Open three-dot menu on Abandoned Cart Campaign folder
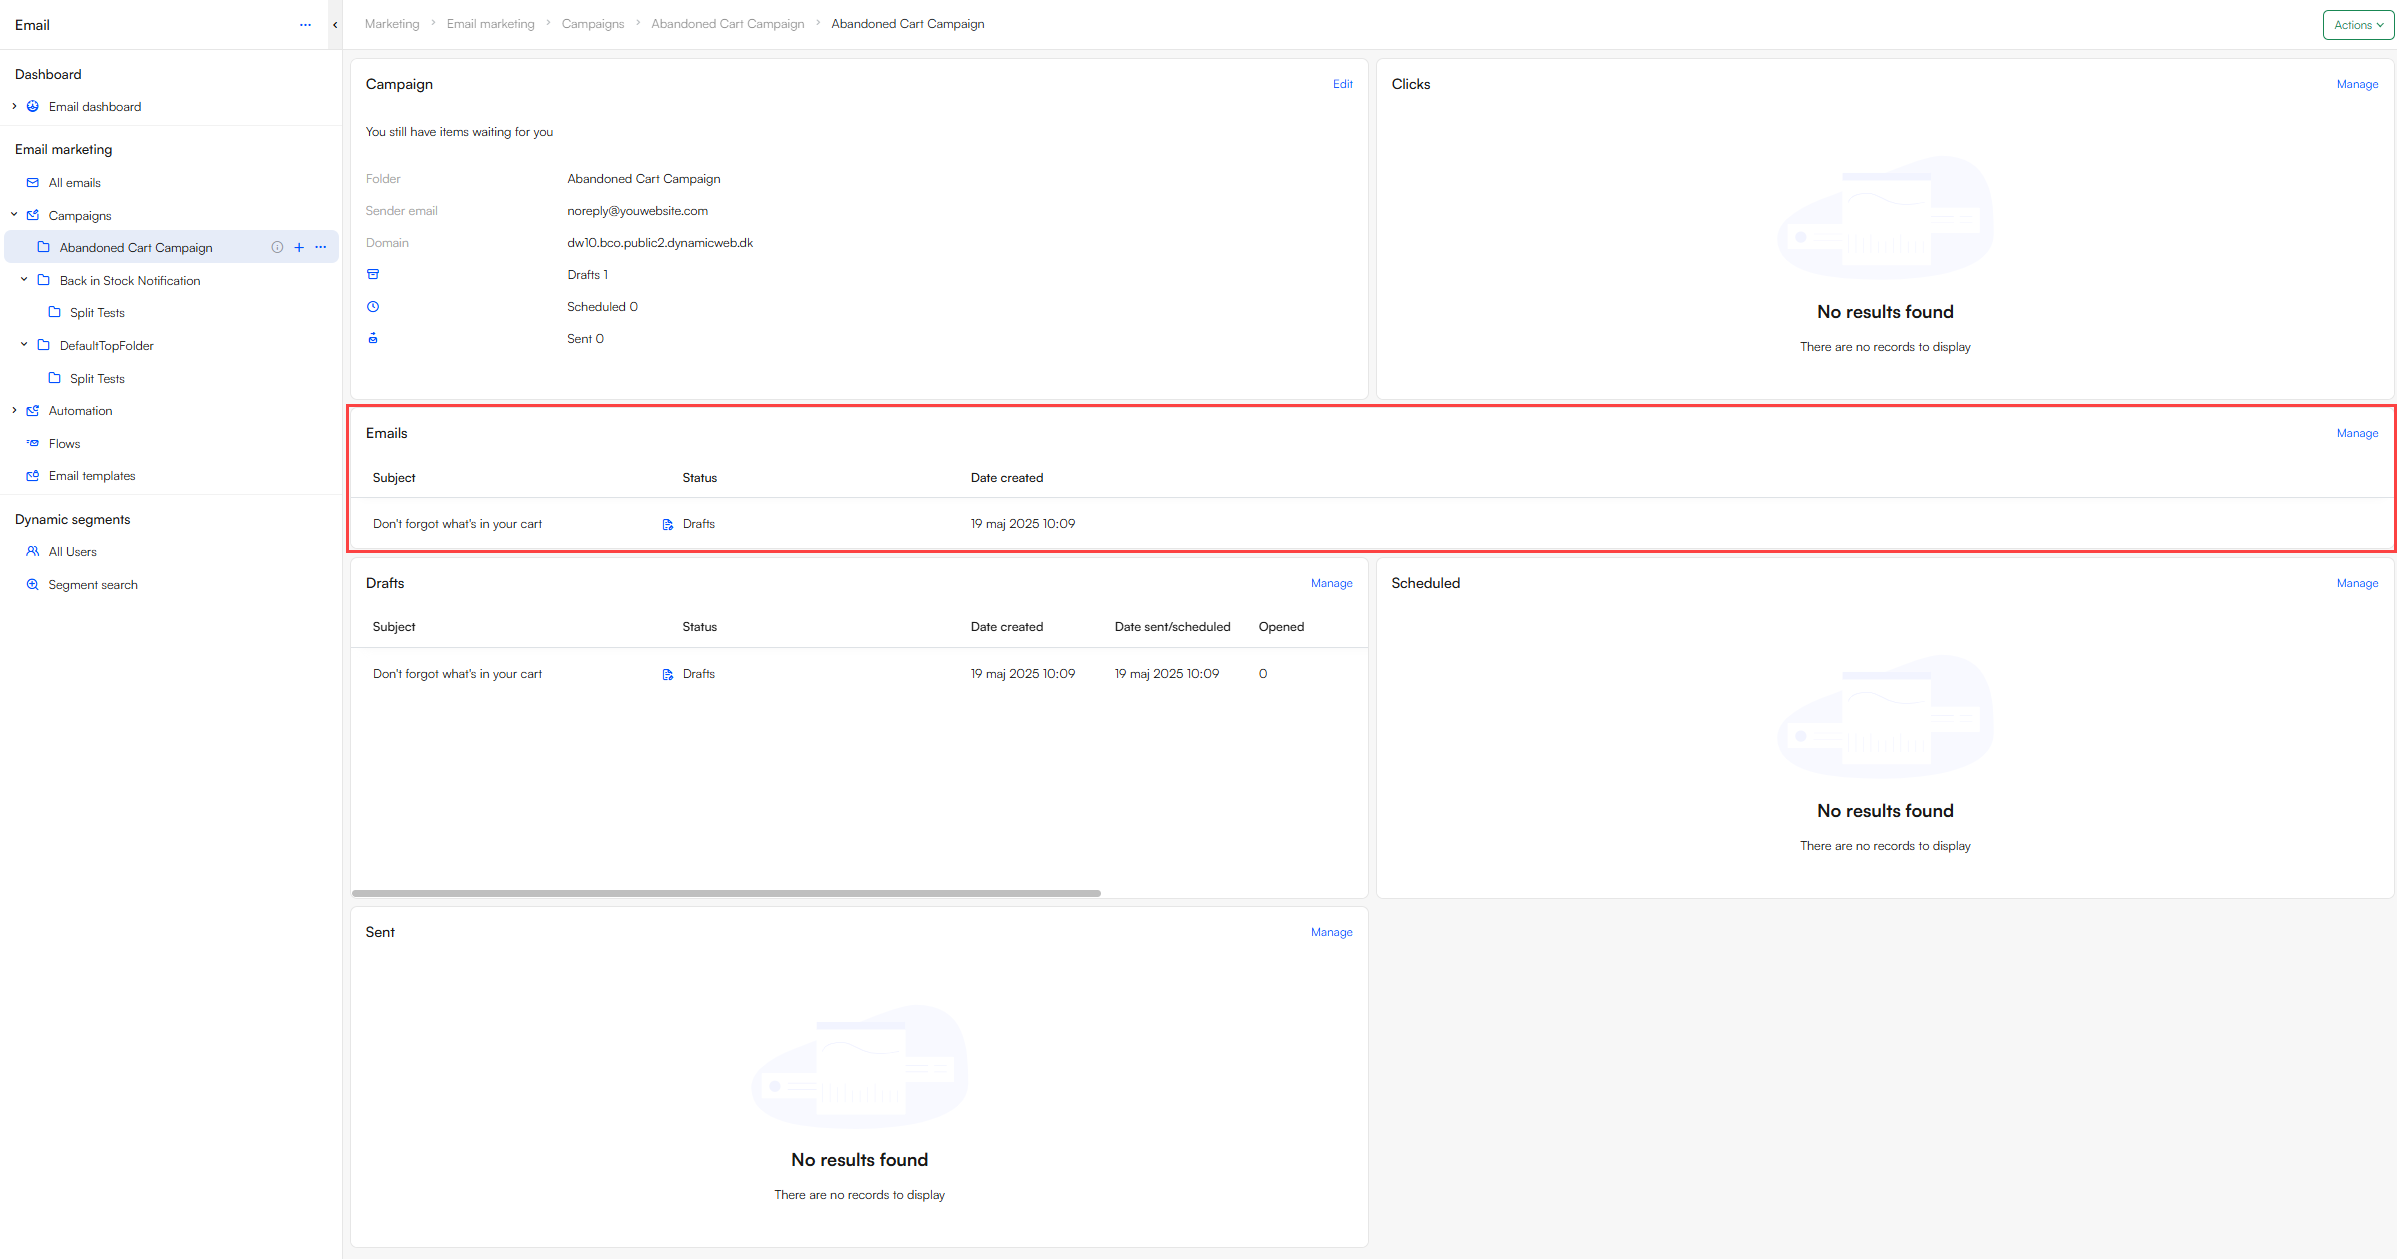The width and height of the screenshot is (2397, 1259). click(321, 248)
